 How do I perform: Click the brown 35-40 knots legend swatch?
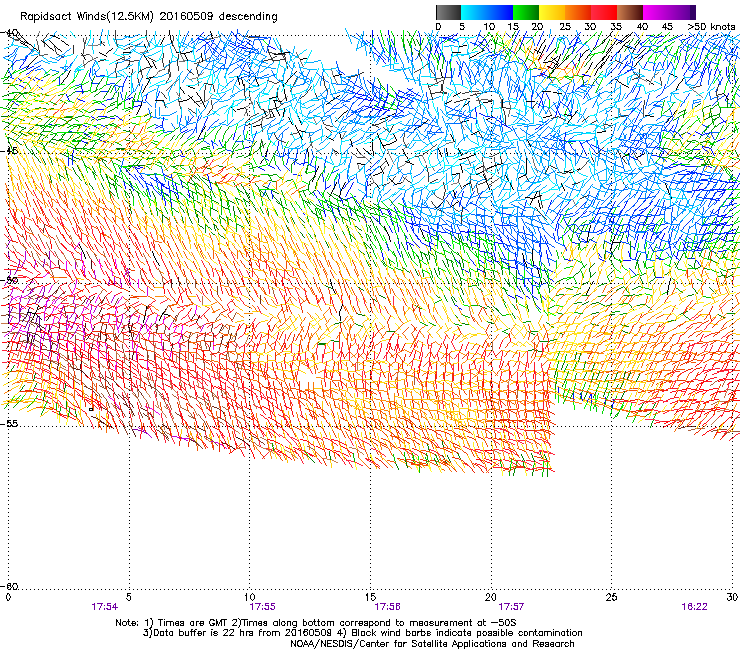click(x=630, y=12)
